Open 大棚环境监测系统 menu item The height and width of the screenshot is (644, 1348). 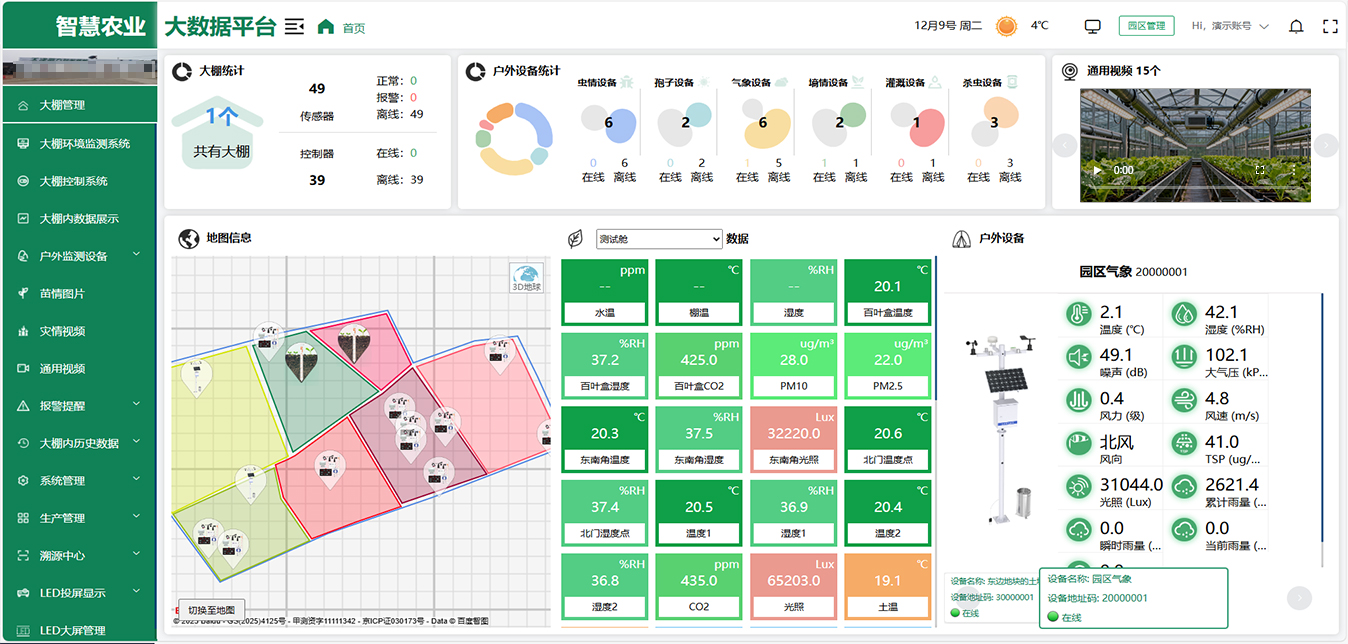point(84,144)
